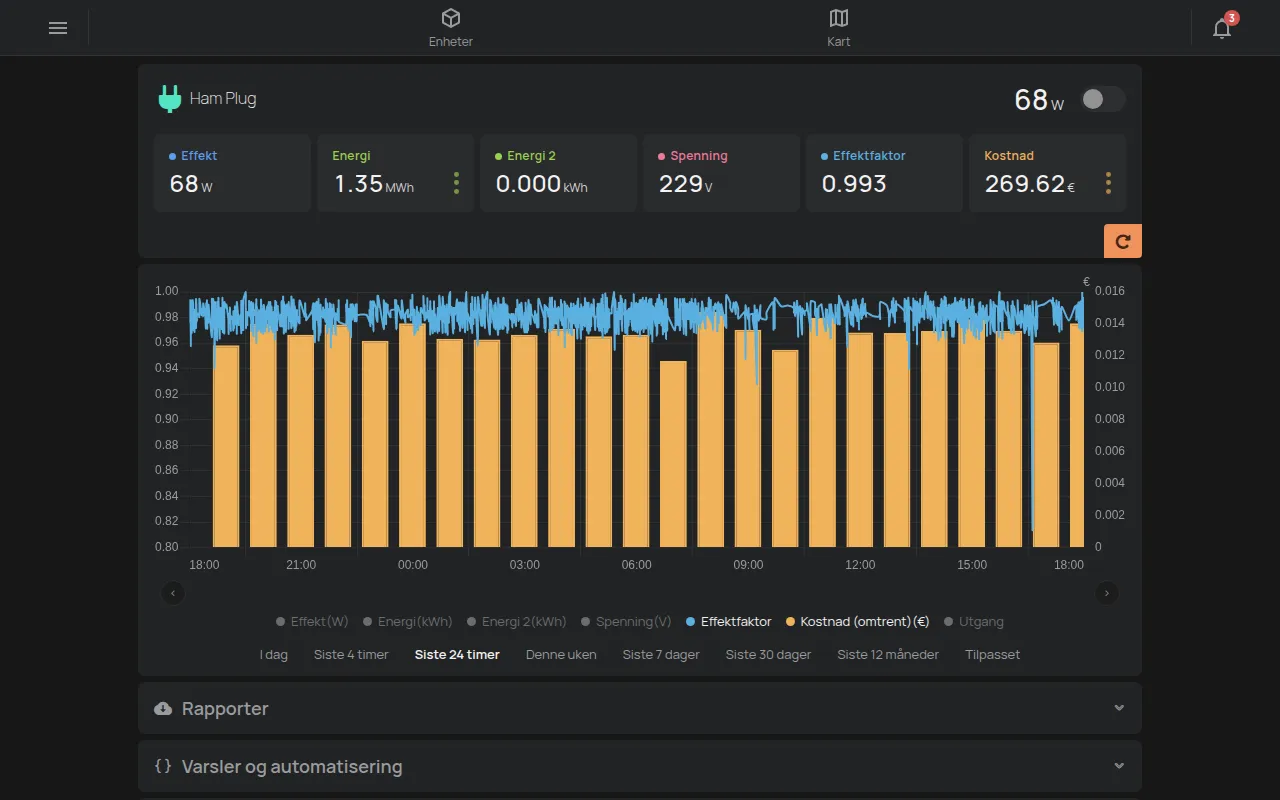The image size is (1280, 800).
Task: Select the Effekt value card
Action: tap(232, 173)
